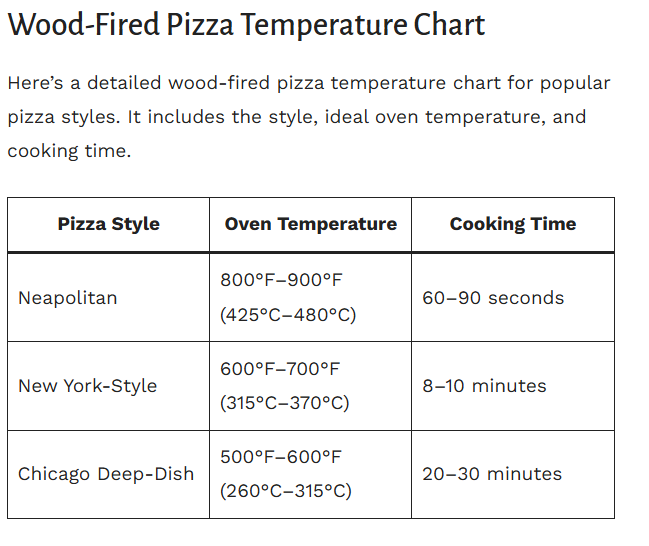Click the 8–10 minutes cooking time
The height and width of the screenshot is (546, 649).
click(484, 386)
